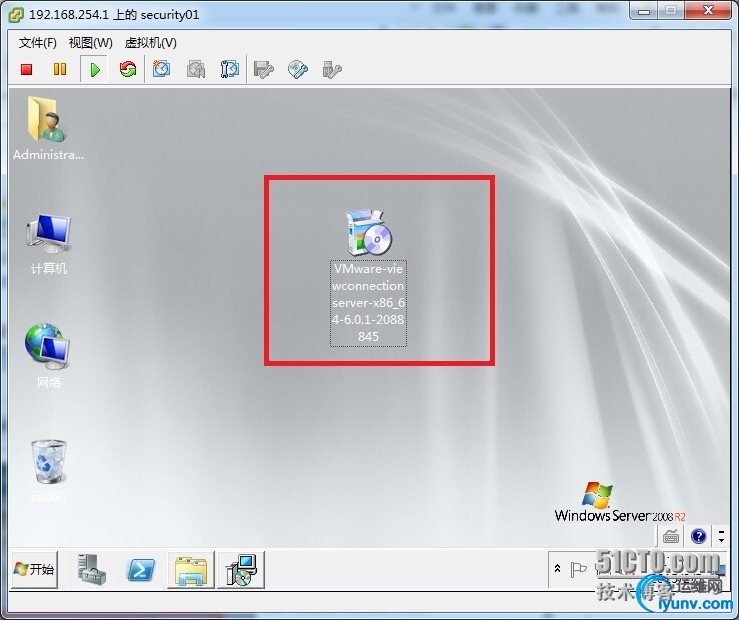Take a snapshot of the virtual machine
Screen dimensions: 739x620
pyautogui.click(x=161, y=69)
